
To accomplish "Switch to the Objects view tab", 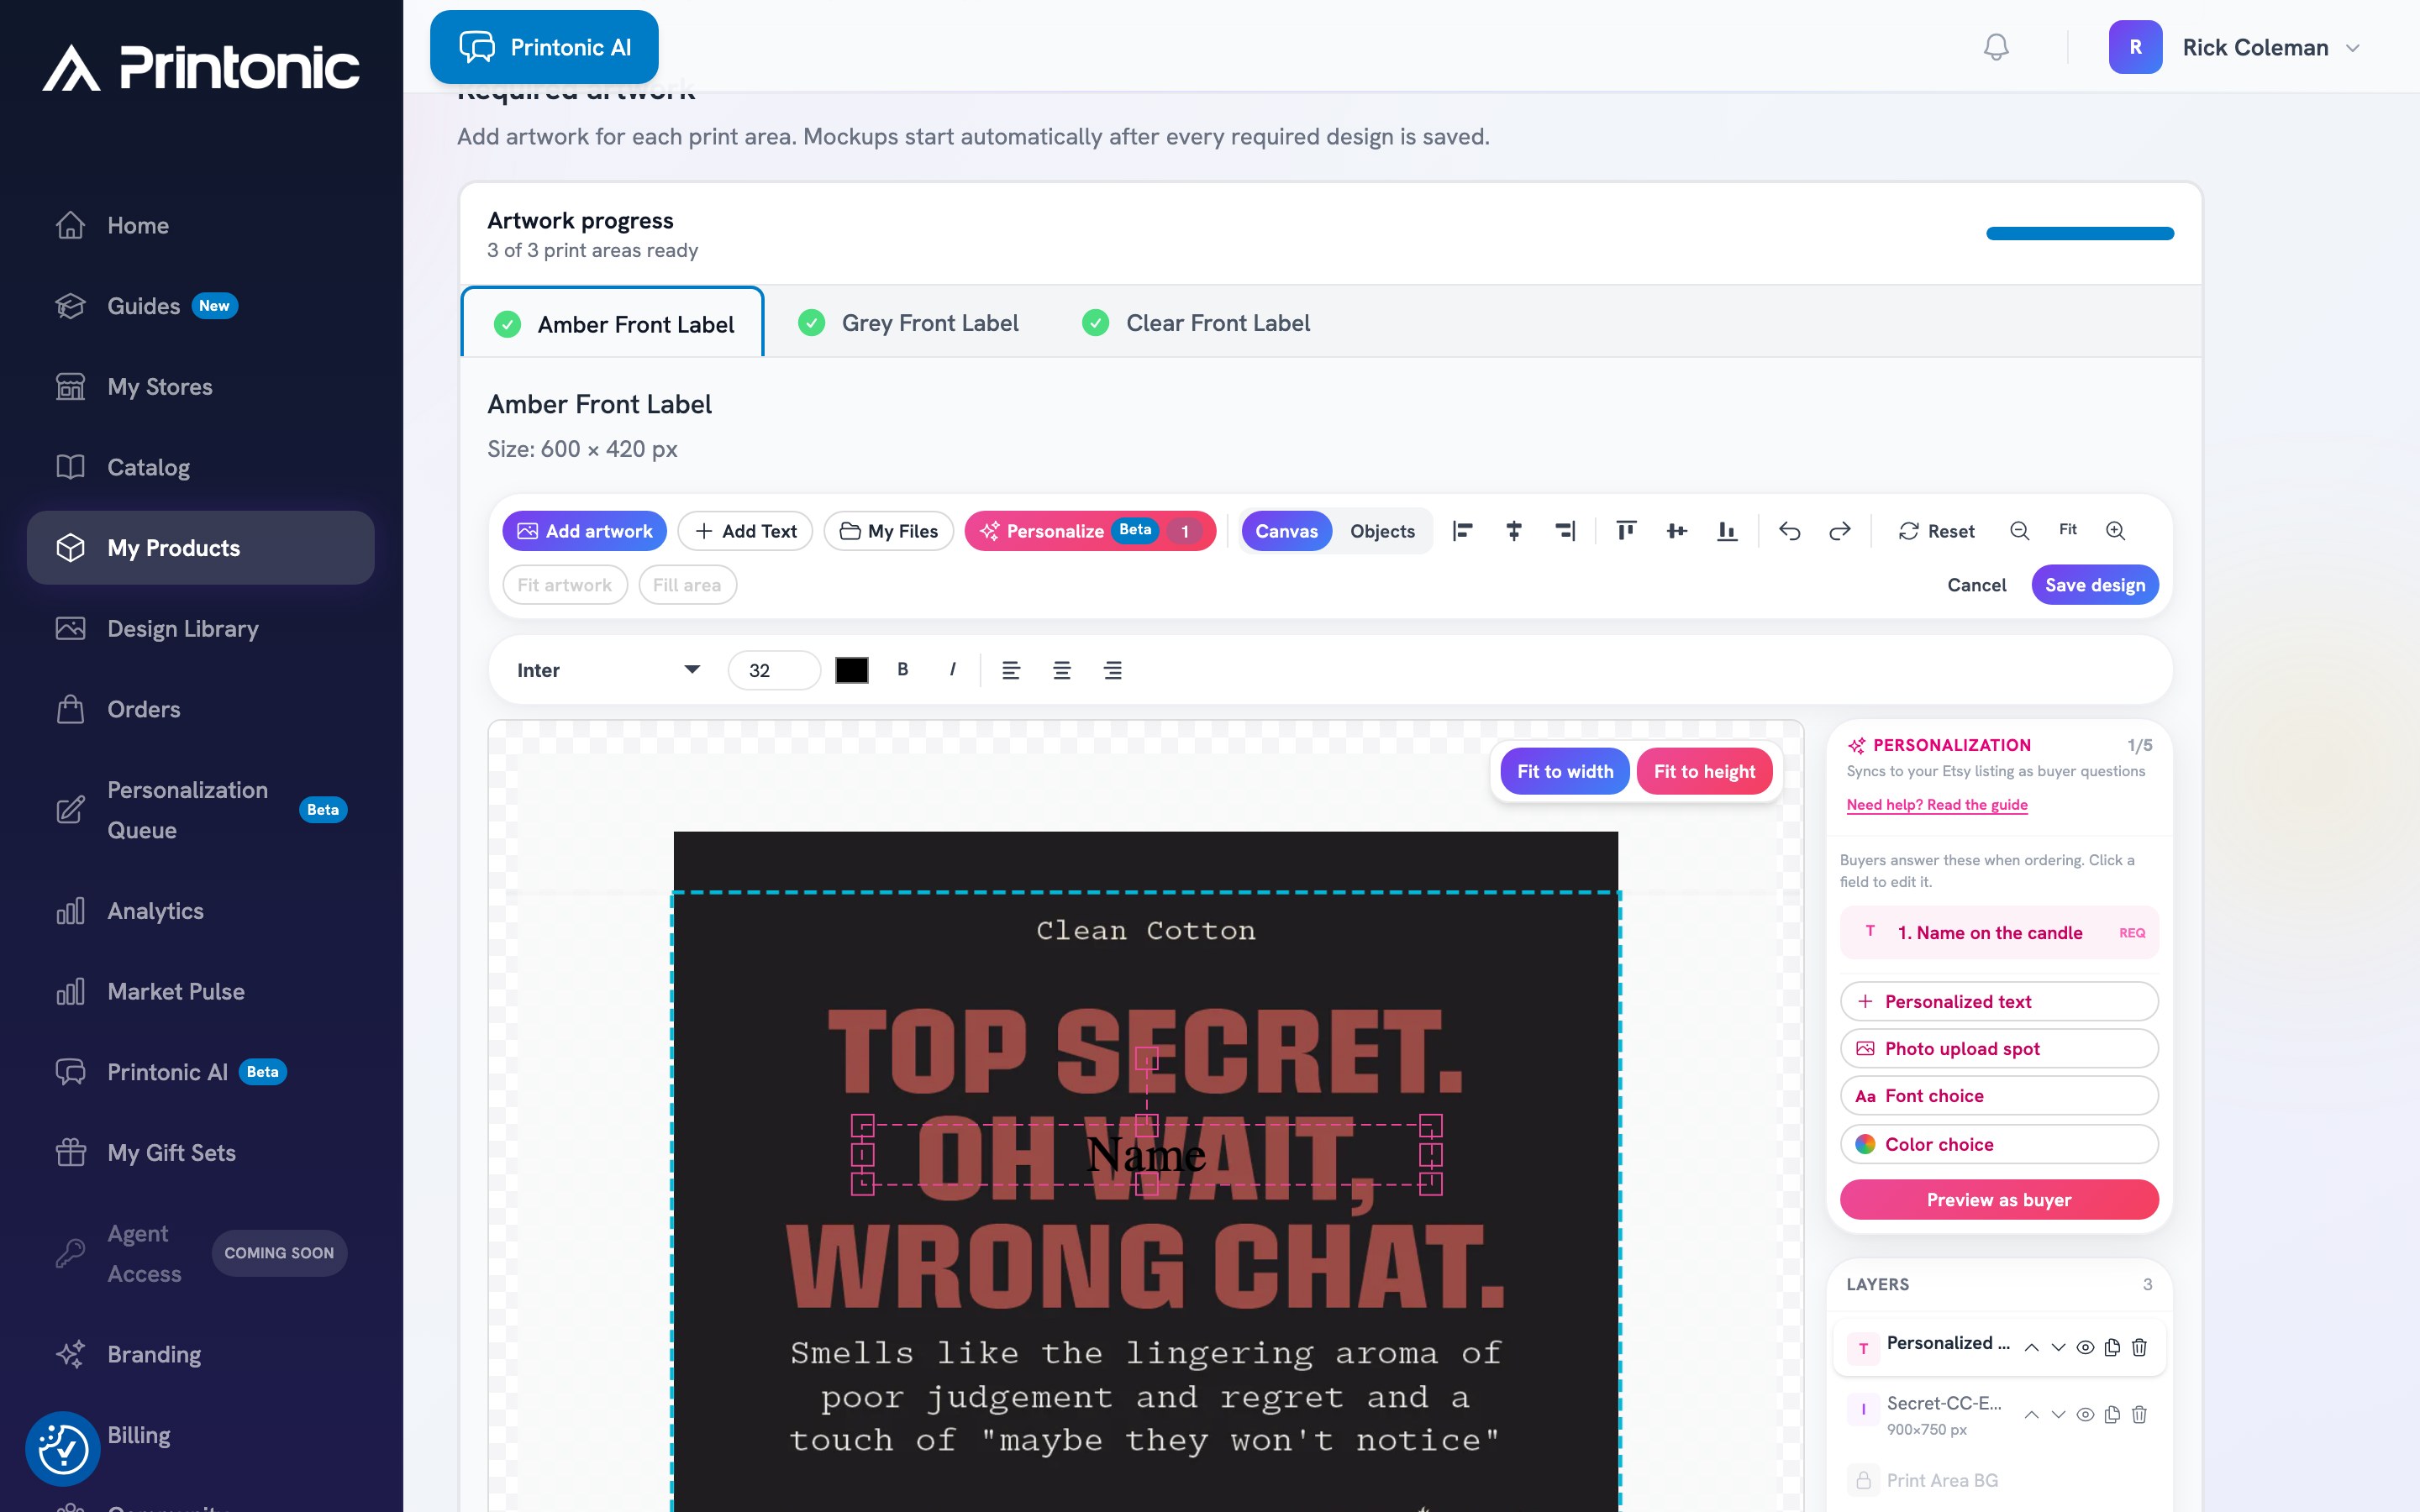I will [x=1382, y=531].
